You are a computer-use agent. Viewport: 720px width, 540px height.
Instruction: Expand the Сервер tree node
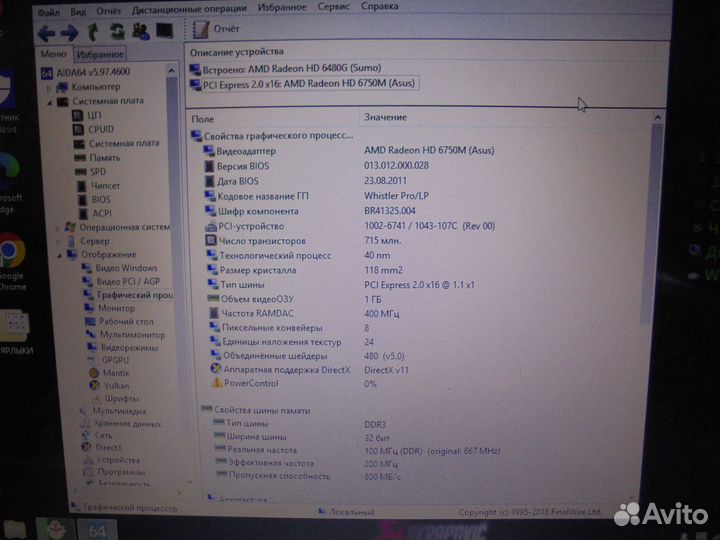point(58,242)
